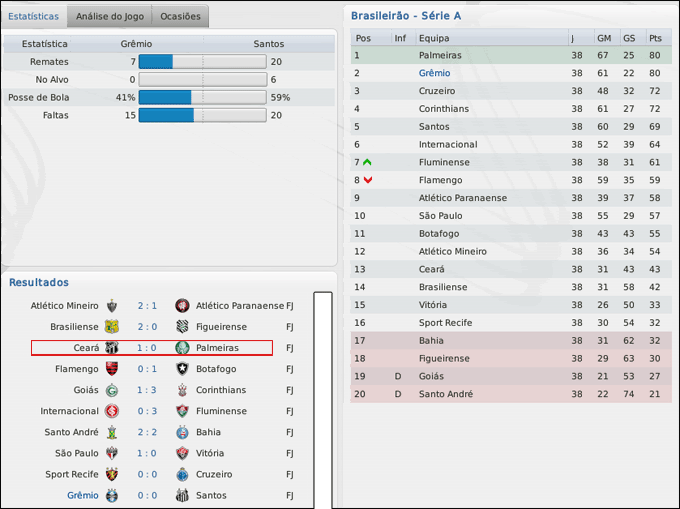Open Grêmio link in league table
Image resolution: width=680 pixels, height=509 pixels.
click(x=434, y=73)
